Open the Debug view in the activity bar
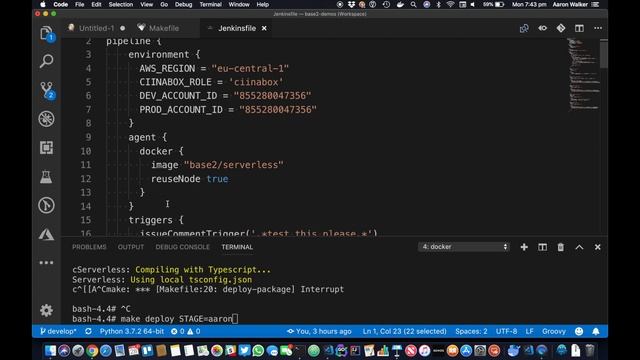 coord(47,119)
